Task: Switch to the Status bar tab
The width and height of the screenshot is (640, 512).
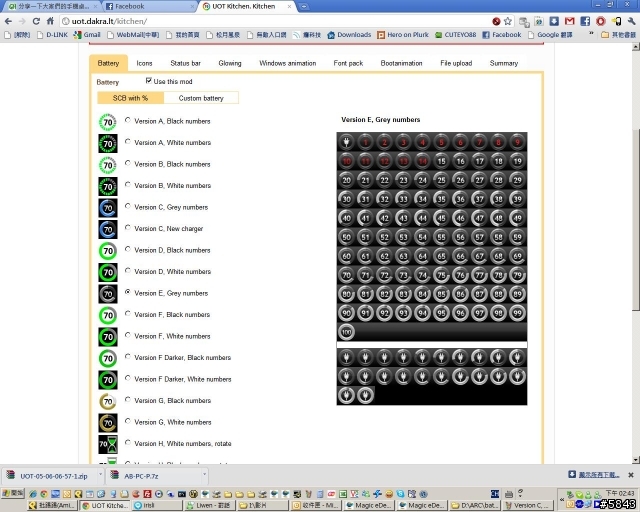Action: click(x=185, y=63)
